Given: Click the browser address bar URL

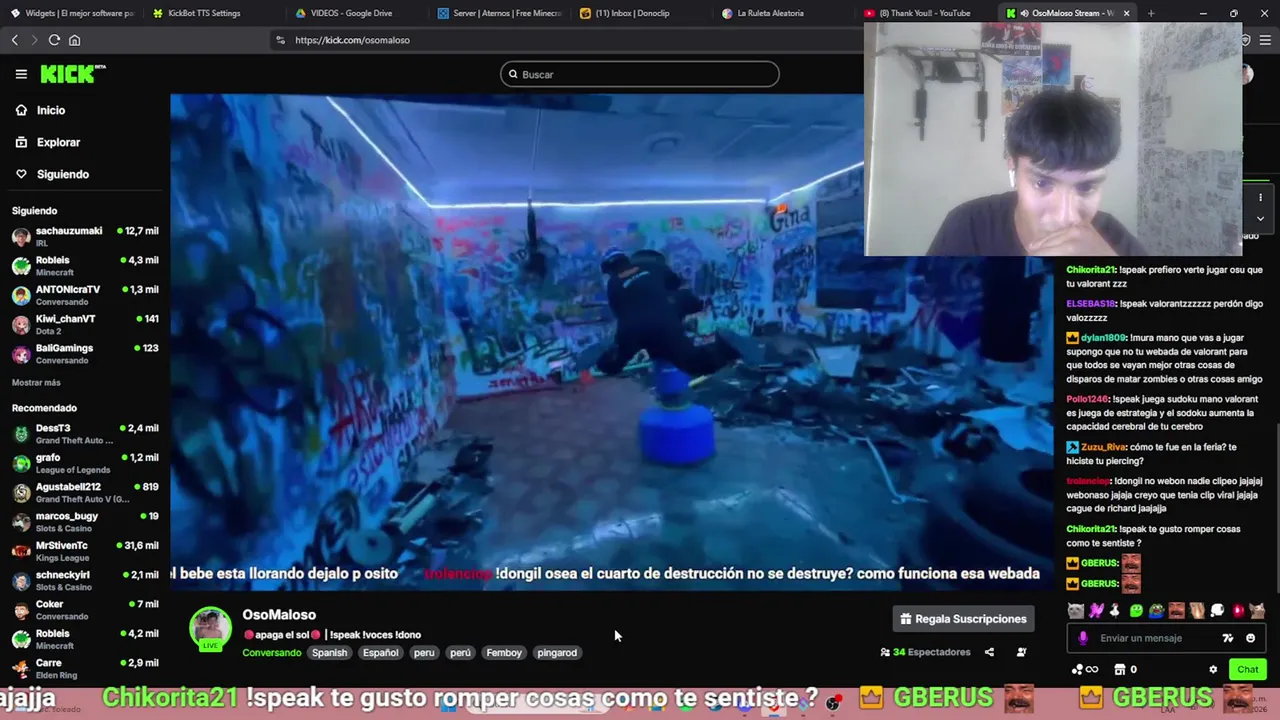Looking at the screenshot, I should 352,40.
